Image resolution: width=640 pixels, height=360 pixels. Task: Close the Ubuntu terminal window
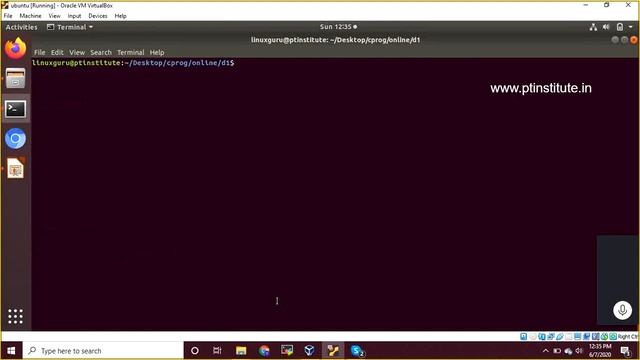[x=633, y=40]
